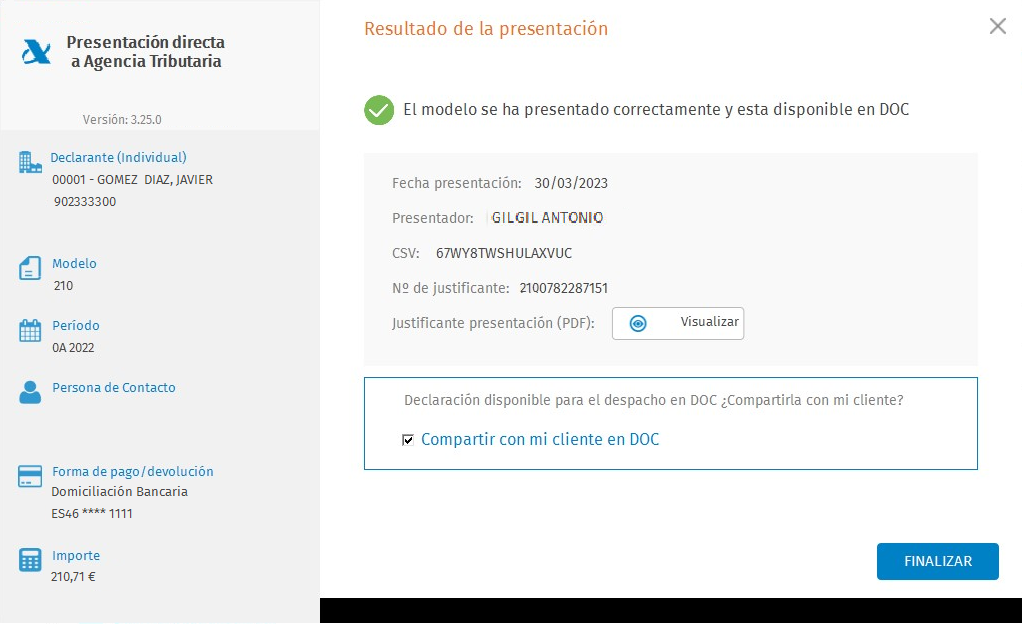Image resolution: width=1022 pixels, height=624 pixels.
Task: Click presenter name GIL GIL ANTONIO
Action: coord(547,218)
